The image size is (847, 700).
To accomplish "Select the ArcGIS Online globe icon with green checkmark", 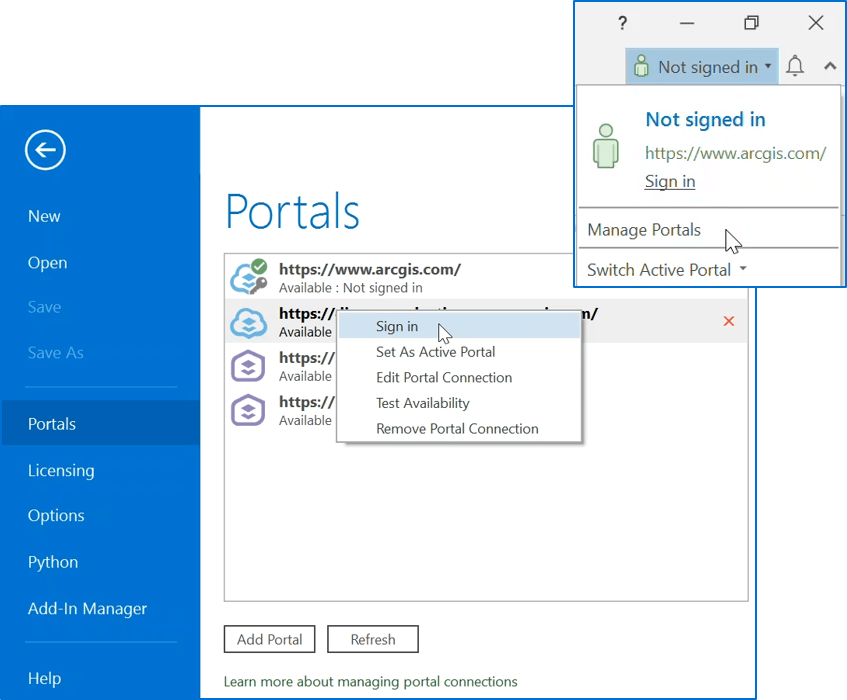I will click(248, 277).
